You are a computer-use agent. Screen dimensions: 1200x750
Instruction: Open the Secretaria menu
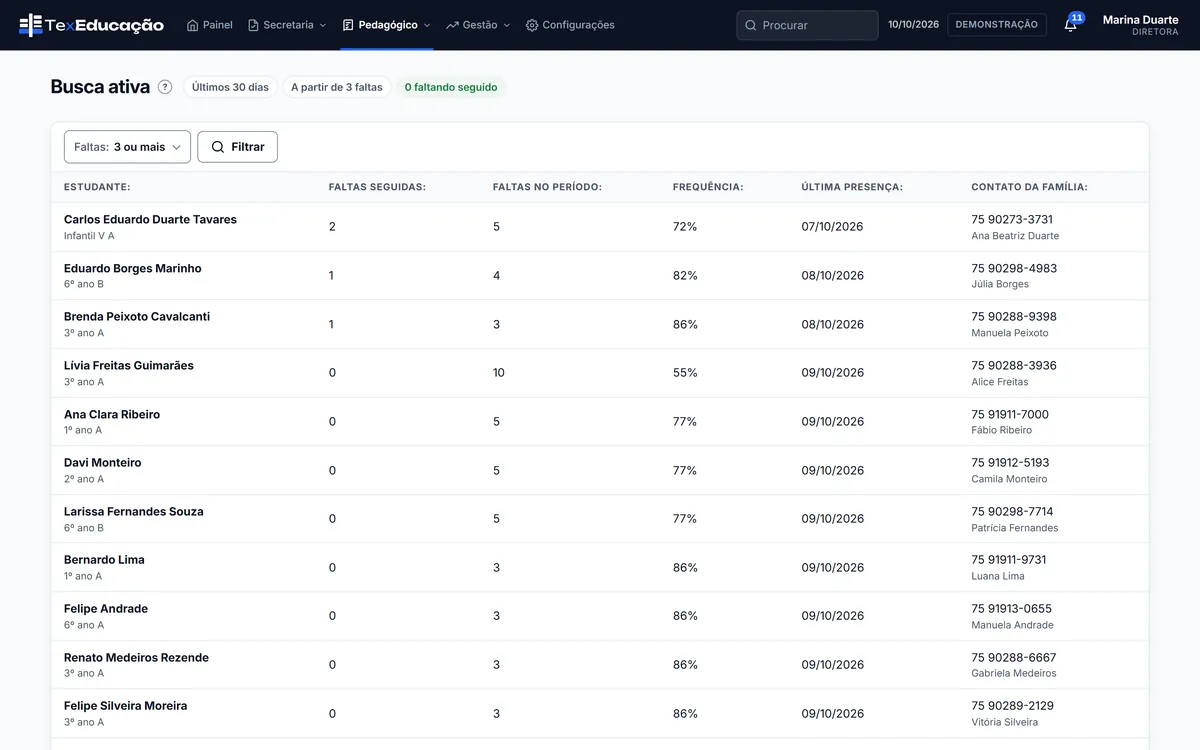[287, 25]
